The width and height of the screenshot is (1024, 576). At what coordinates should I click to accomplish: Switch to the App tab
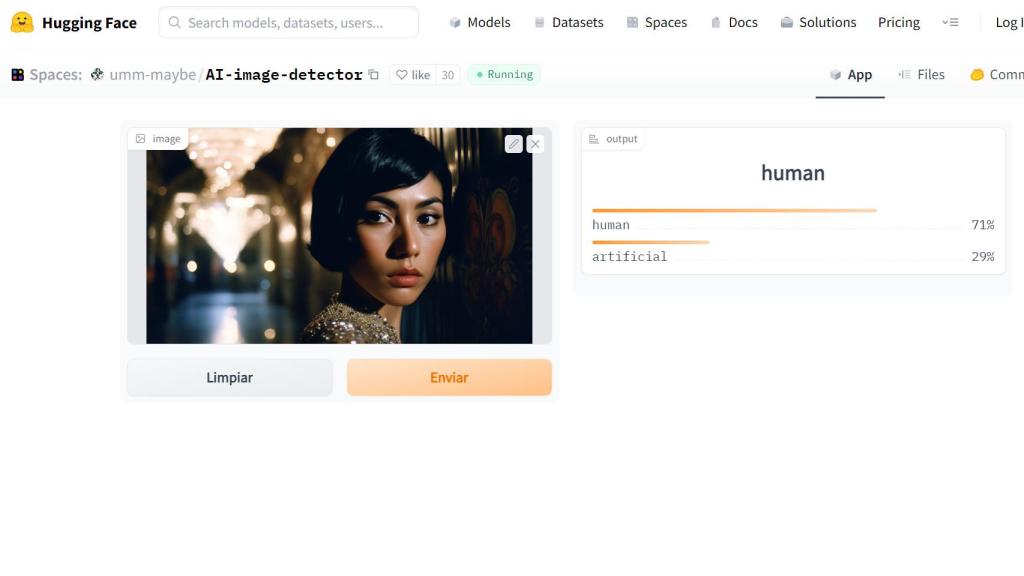coord(850,74)
